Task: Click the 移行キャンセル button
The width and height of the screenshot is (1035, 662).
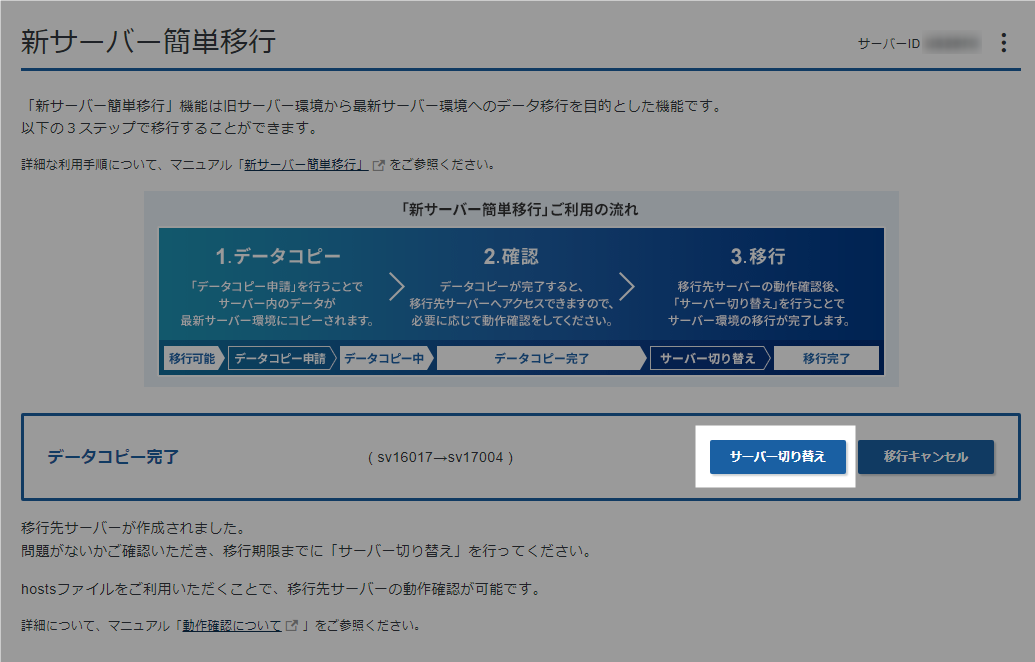Action: 925,456
